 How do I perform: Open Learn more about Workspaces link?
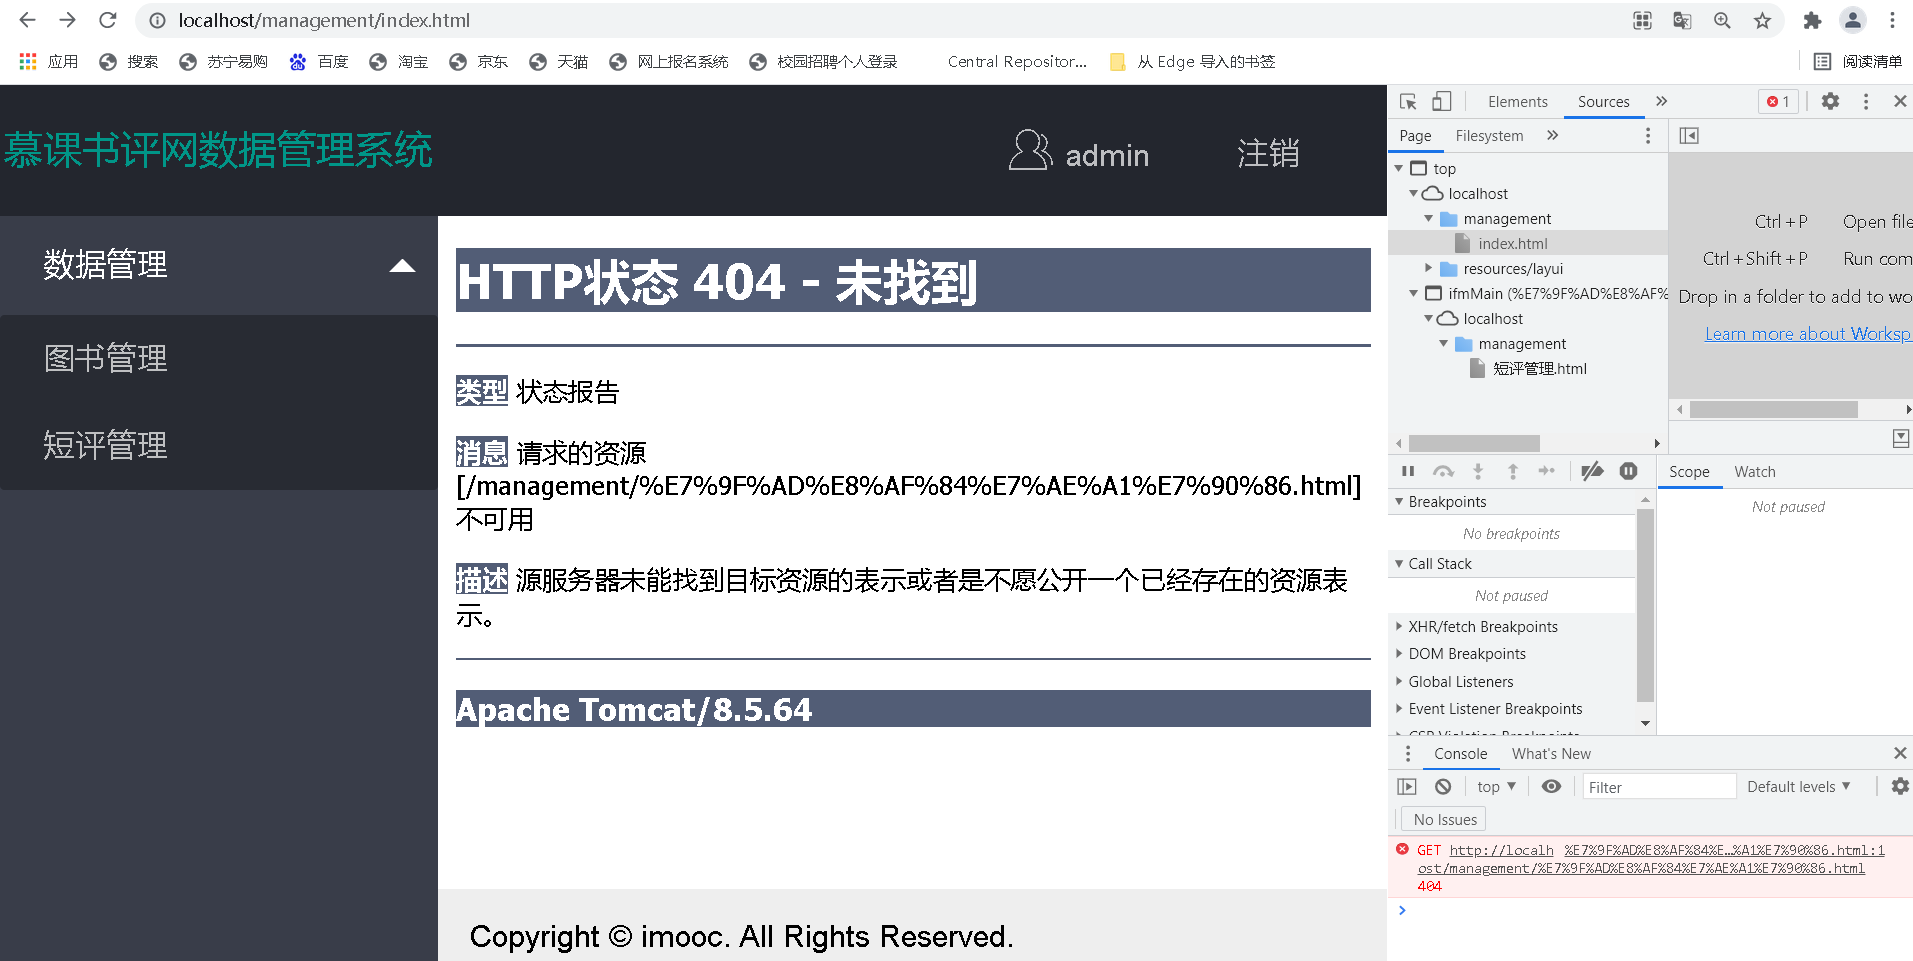(1808, 334)
